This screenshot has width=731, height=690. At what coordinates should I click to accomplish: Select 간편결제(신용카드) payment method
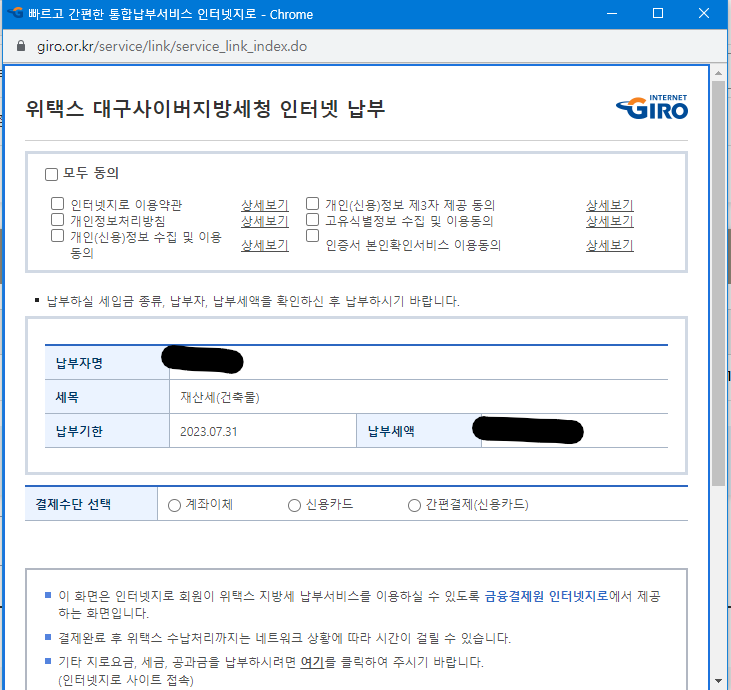(414, 505)
